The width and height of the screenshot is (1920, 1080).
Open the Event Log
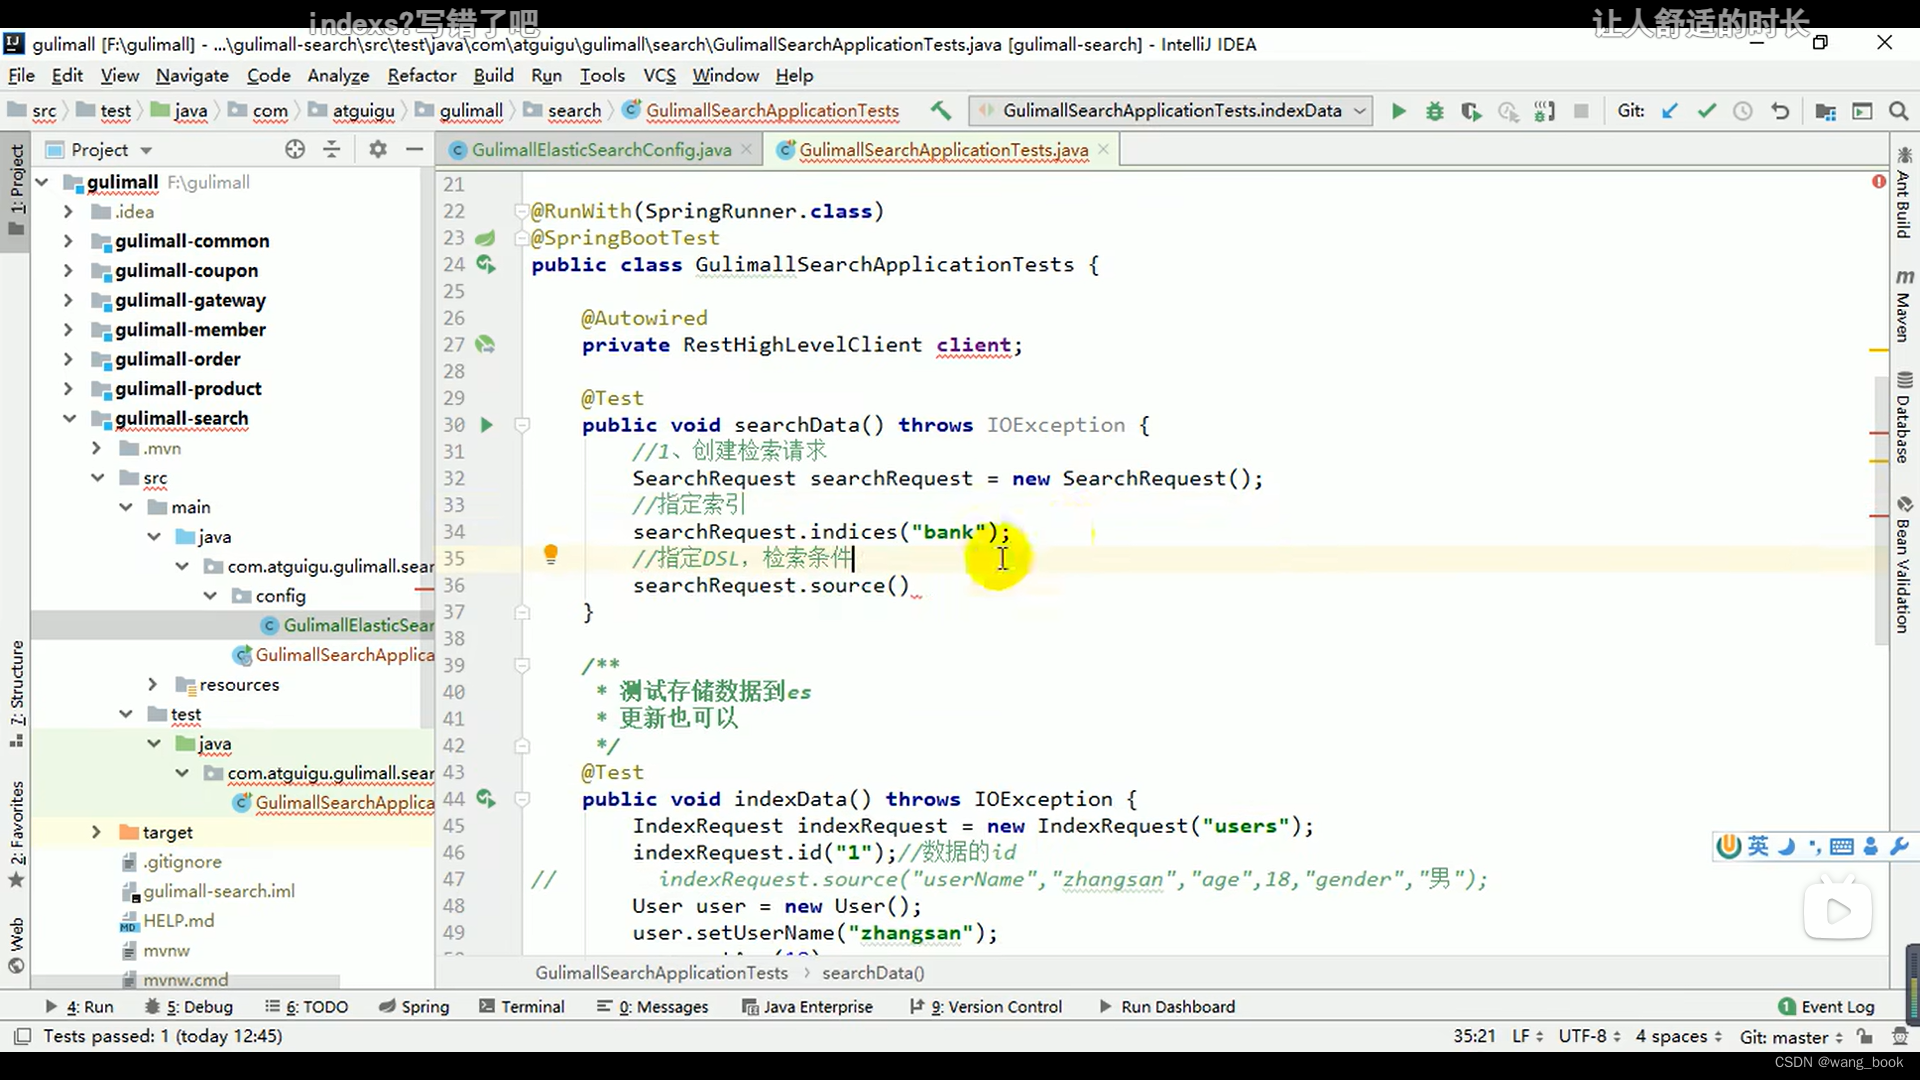click(1827, 1006)
